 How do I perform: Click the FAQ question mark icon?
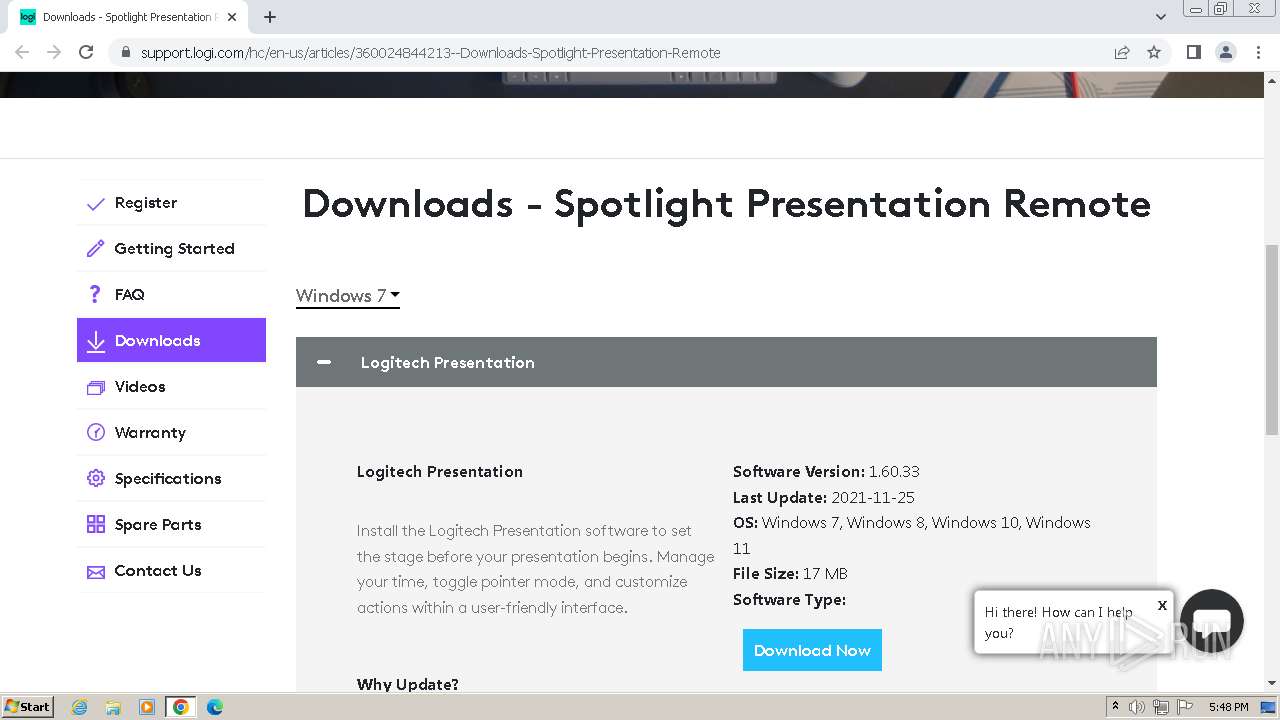pyautogui.click(x=95, y=294)
